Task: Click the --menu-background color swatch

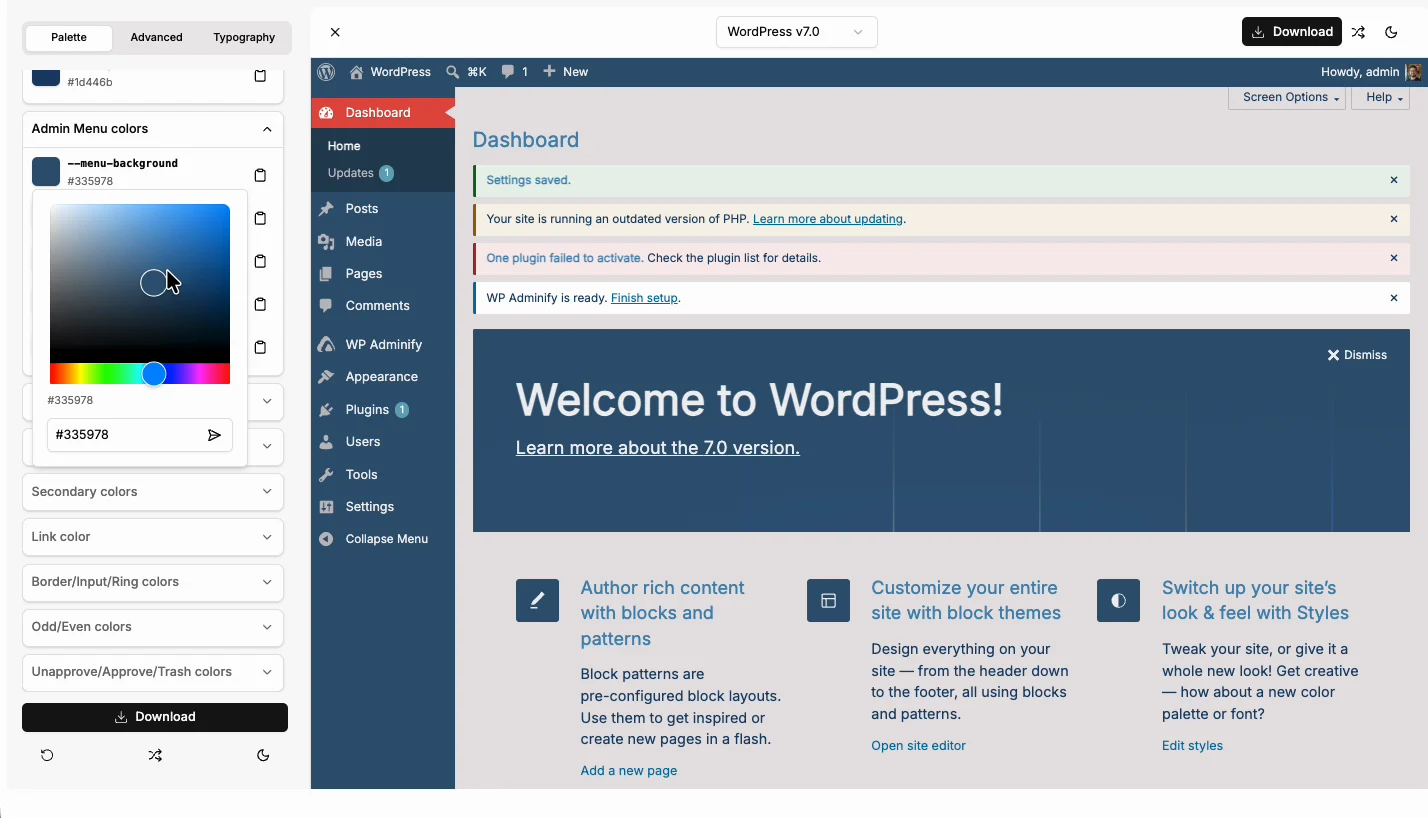Action: click(x=46, y=172)
